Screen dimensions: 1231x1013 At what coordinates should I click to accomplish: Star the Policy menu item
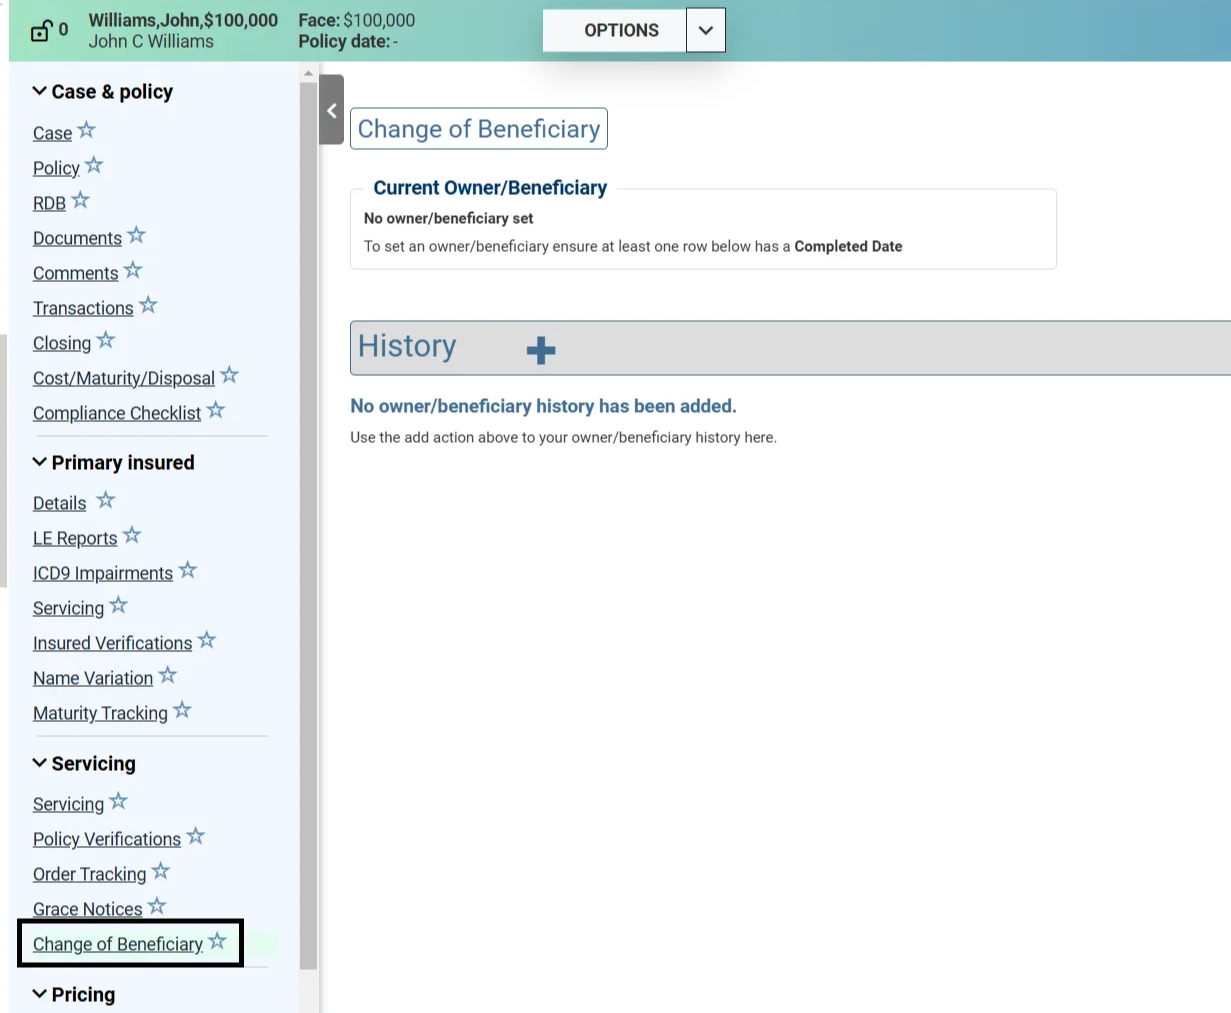point(94,166)
